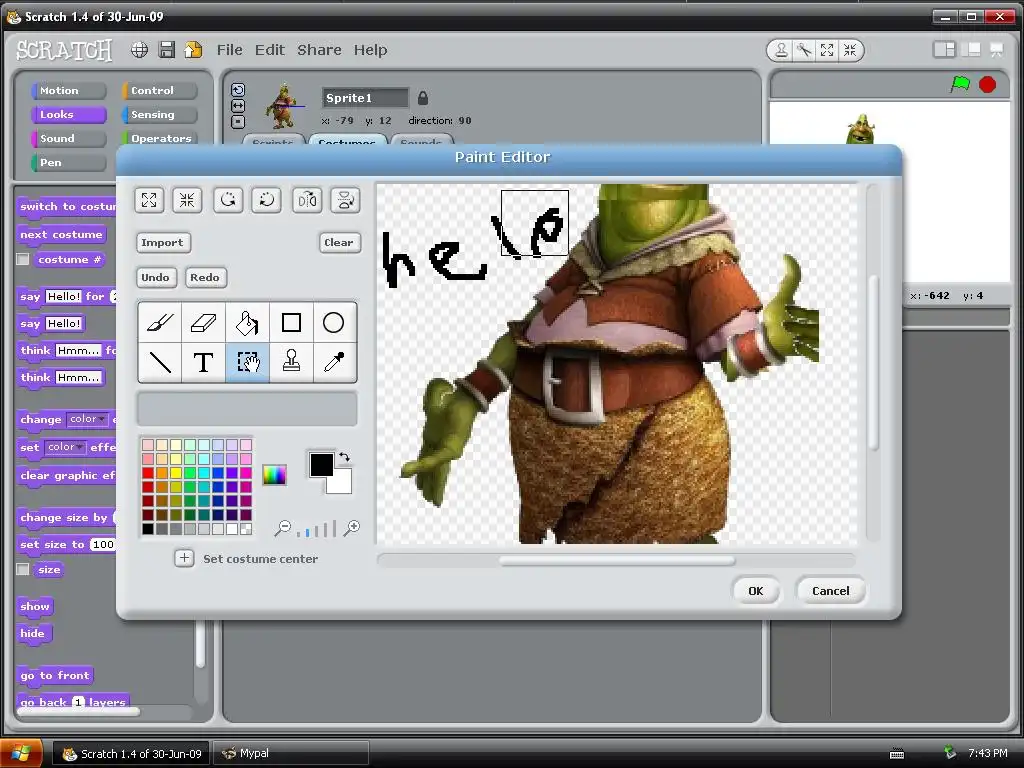The height and width of the screenshot is (768, 1024).
Task: Open the color dropdown in change effect block
Action: click(x=88, y=419)
